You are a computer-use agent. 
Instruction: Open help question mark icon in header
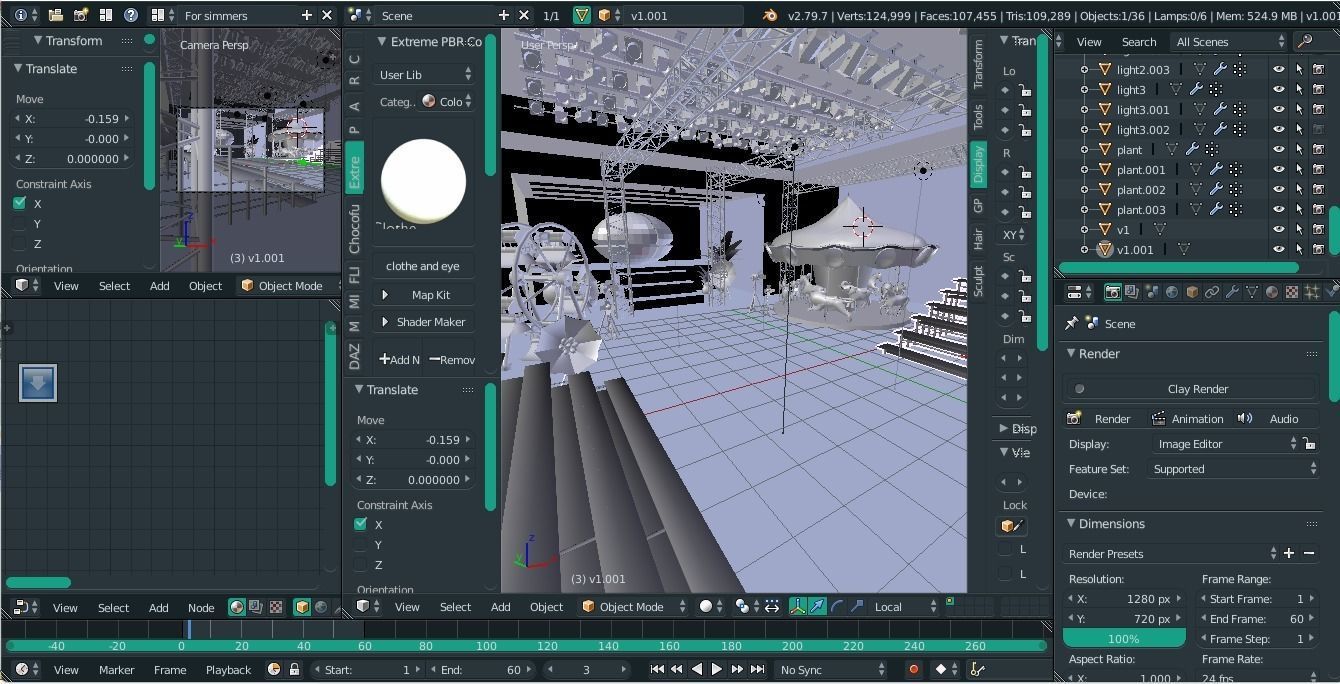tap(130, 15)
